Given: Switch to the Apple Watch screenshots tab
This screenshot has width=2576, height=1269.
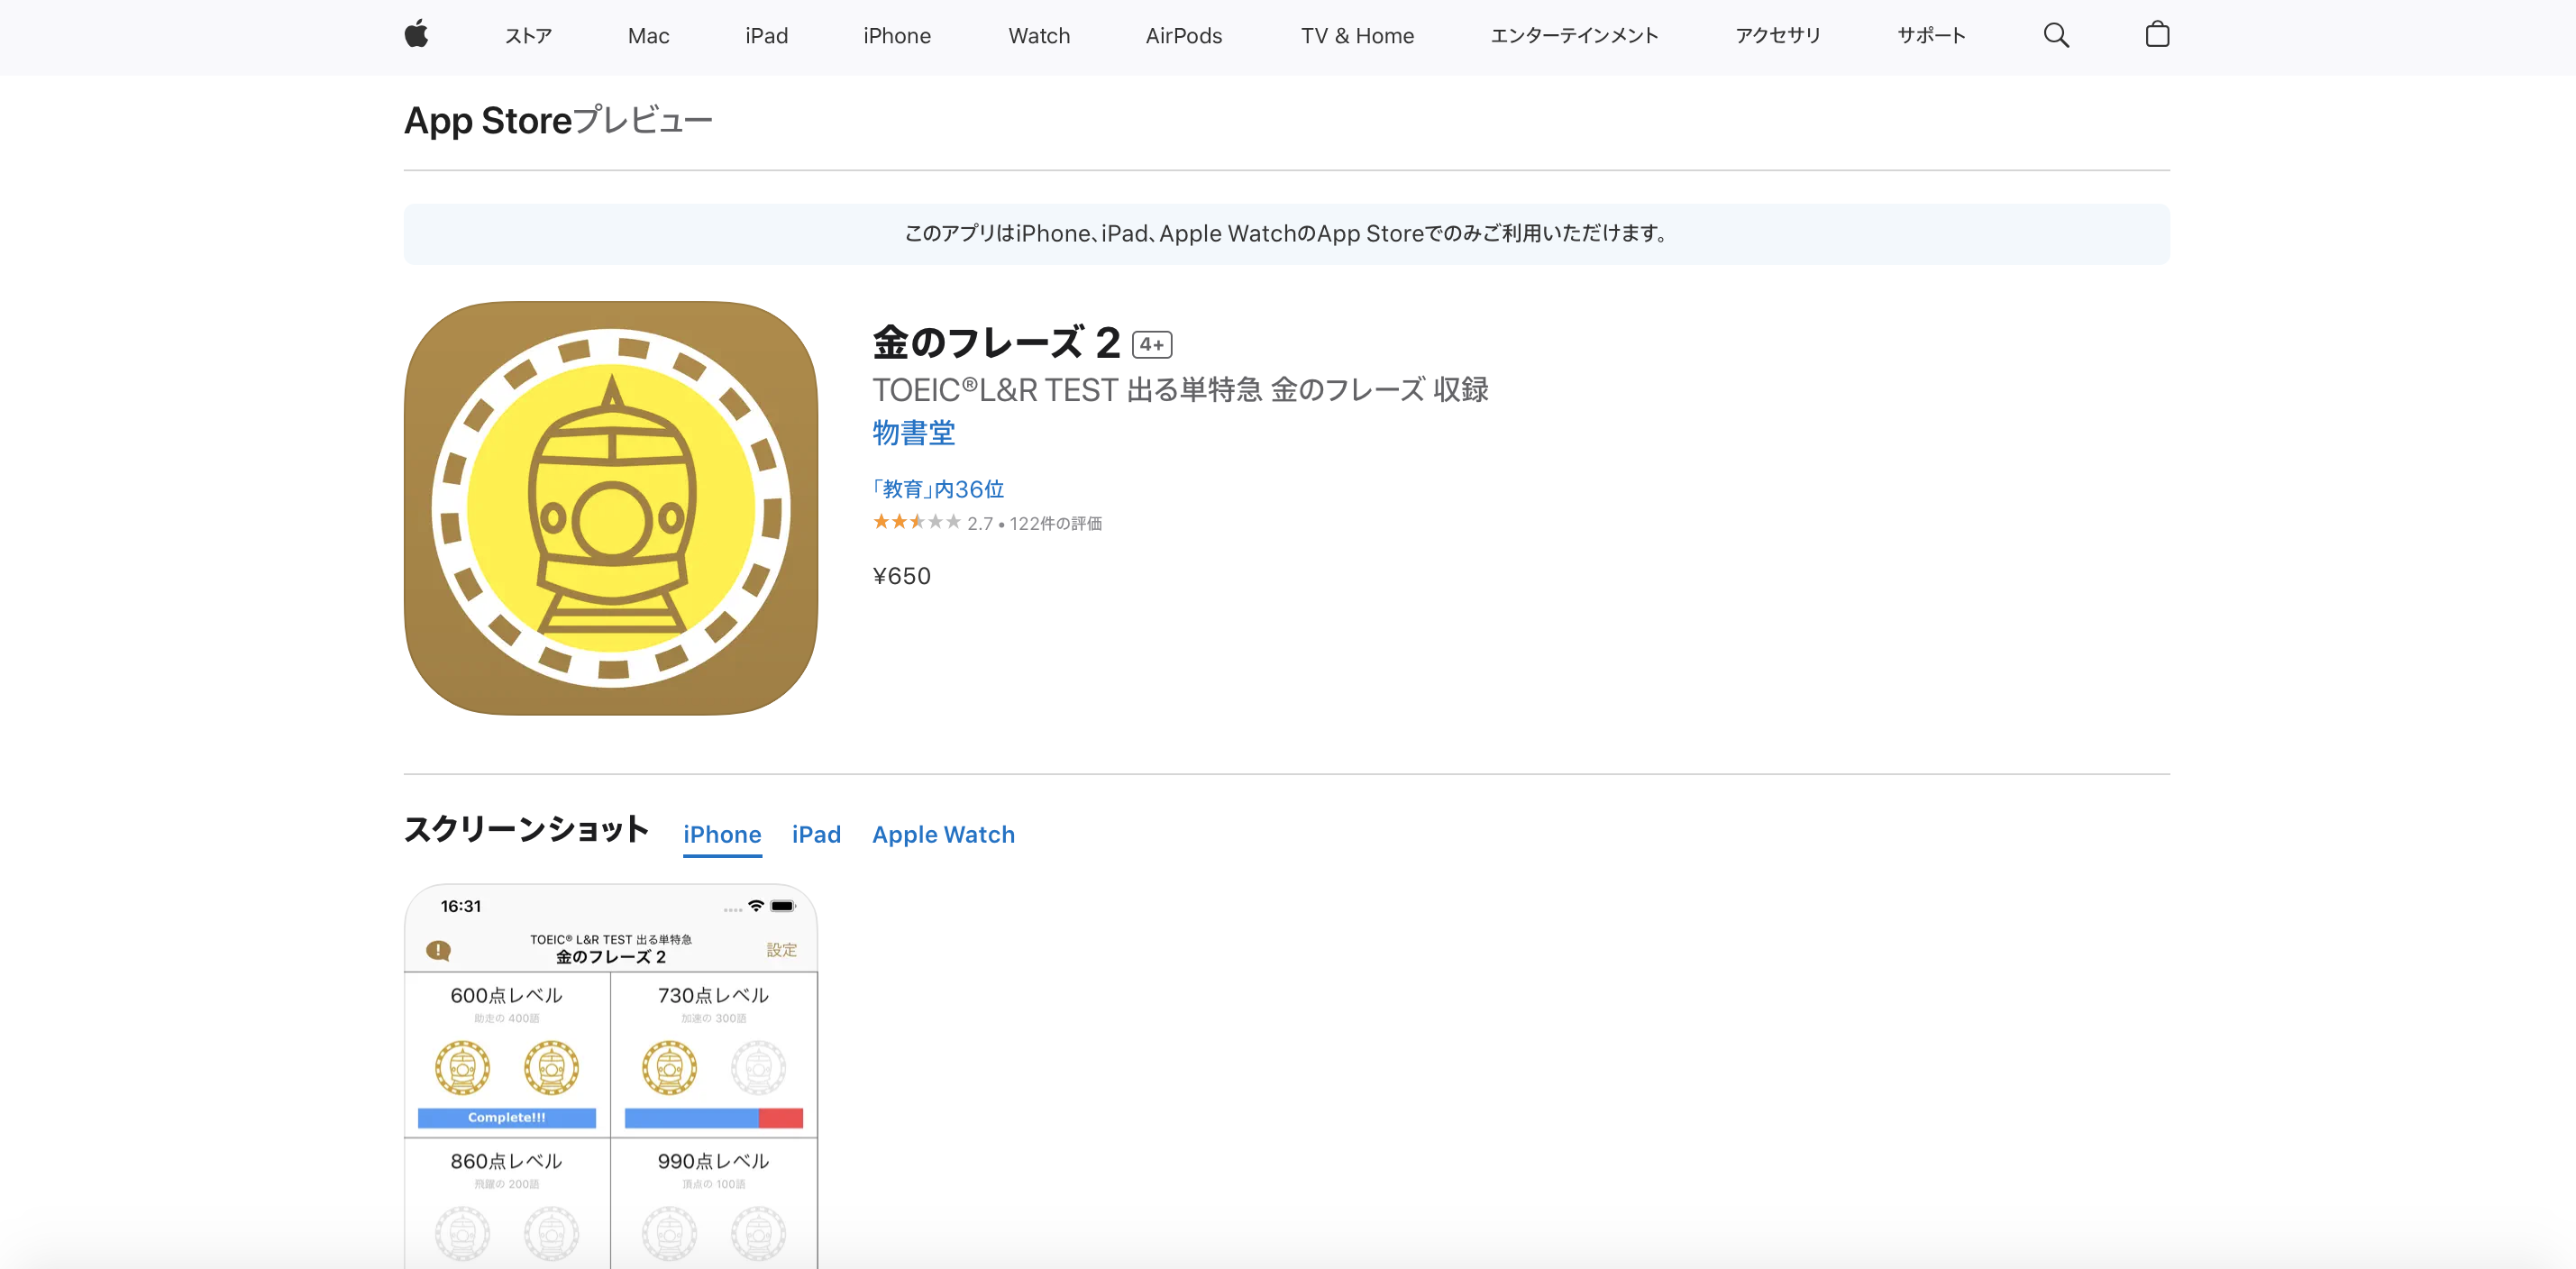Looking at the screenshot, I should 943,834.
